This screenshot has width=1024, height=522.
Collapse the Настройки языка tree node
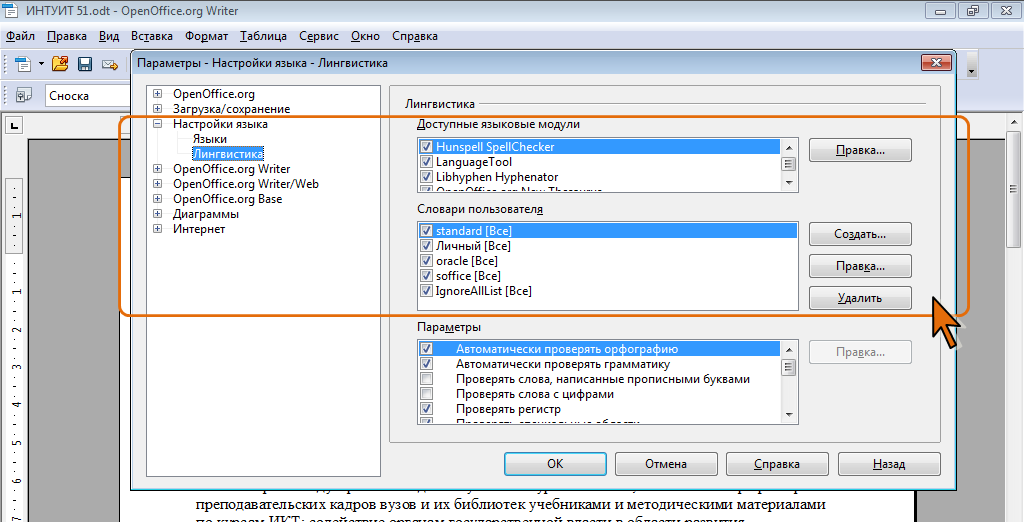pos(158,124)
